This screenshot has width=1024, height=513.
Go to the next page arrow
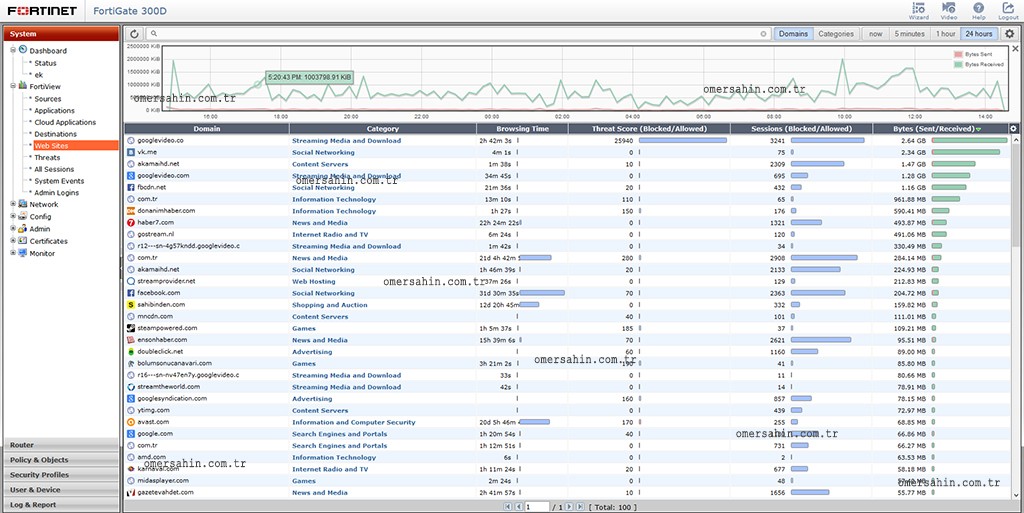click(x=569, y=506)
